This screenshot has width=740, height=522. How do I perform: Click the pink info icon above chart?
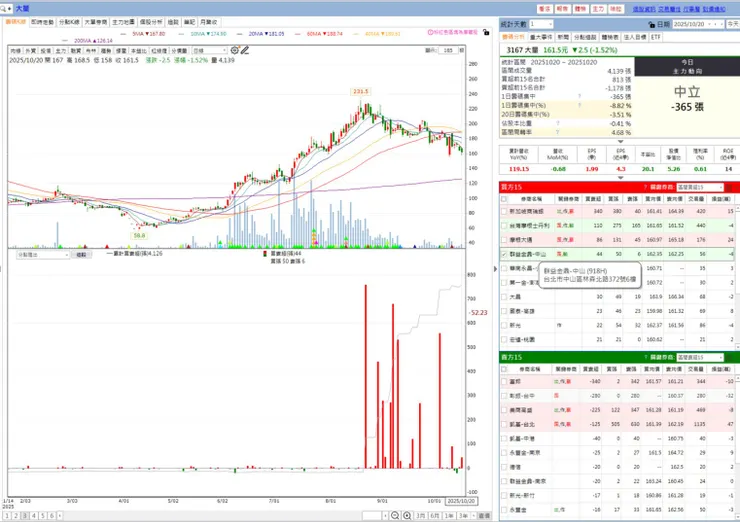(x=430, y=32)
